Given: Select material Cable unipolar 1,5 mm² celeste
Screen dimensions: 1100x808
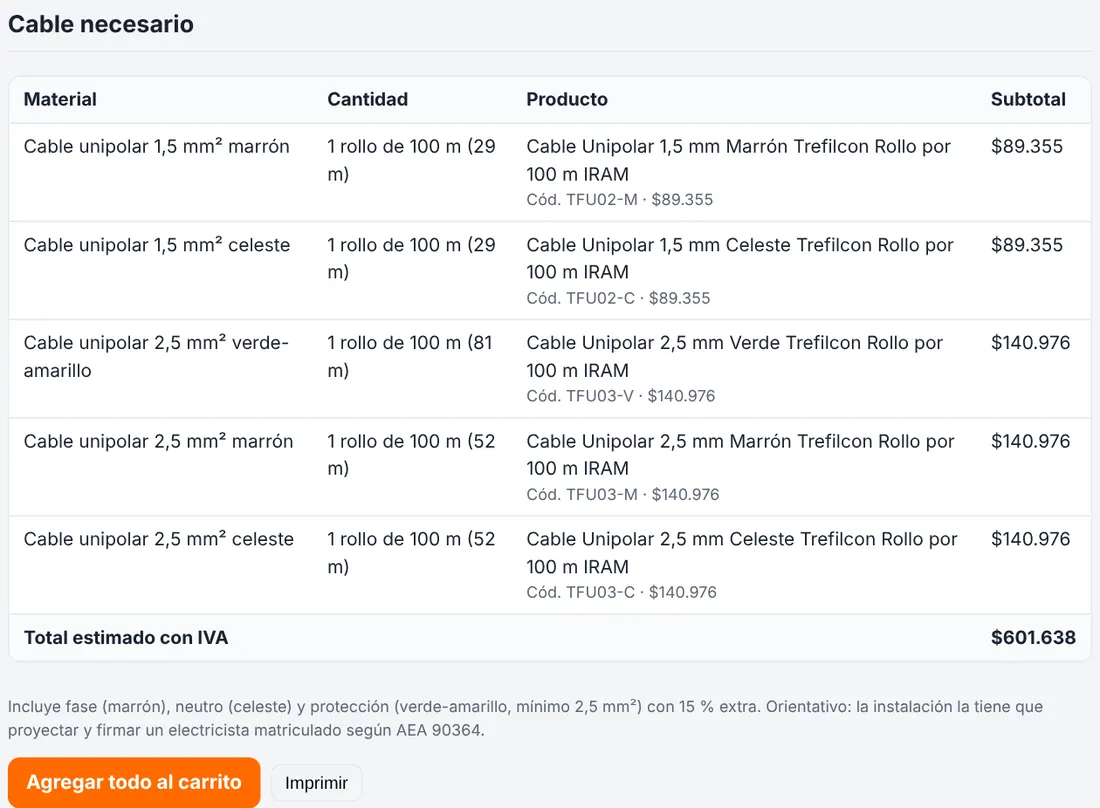Looking at the screenshot, I should 157,245.
